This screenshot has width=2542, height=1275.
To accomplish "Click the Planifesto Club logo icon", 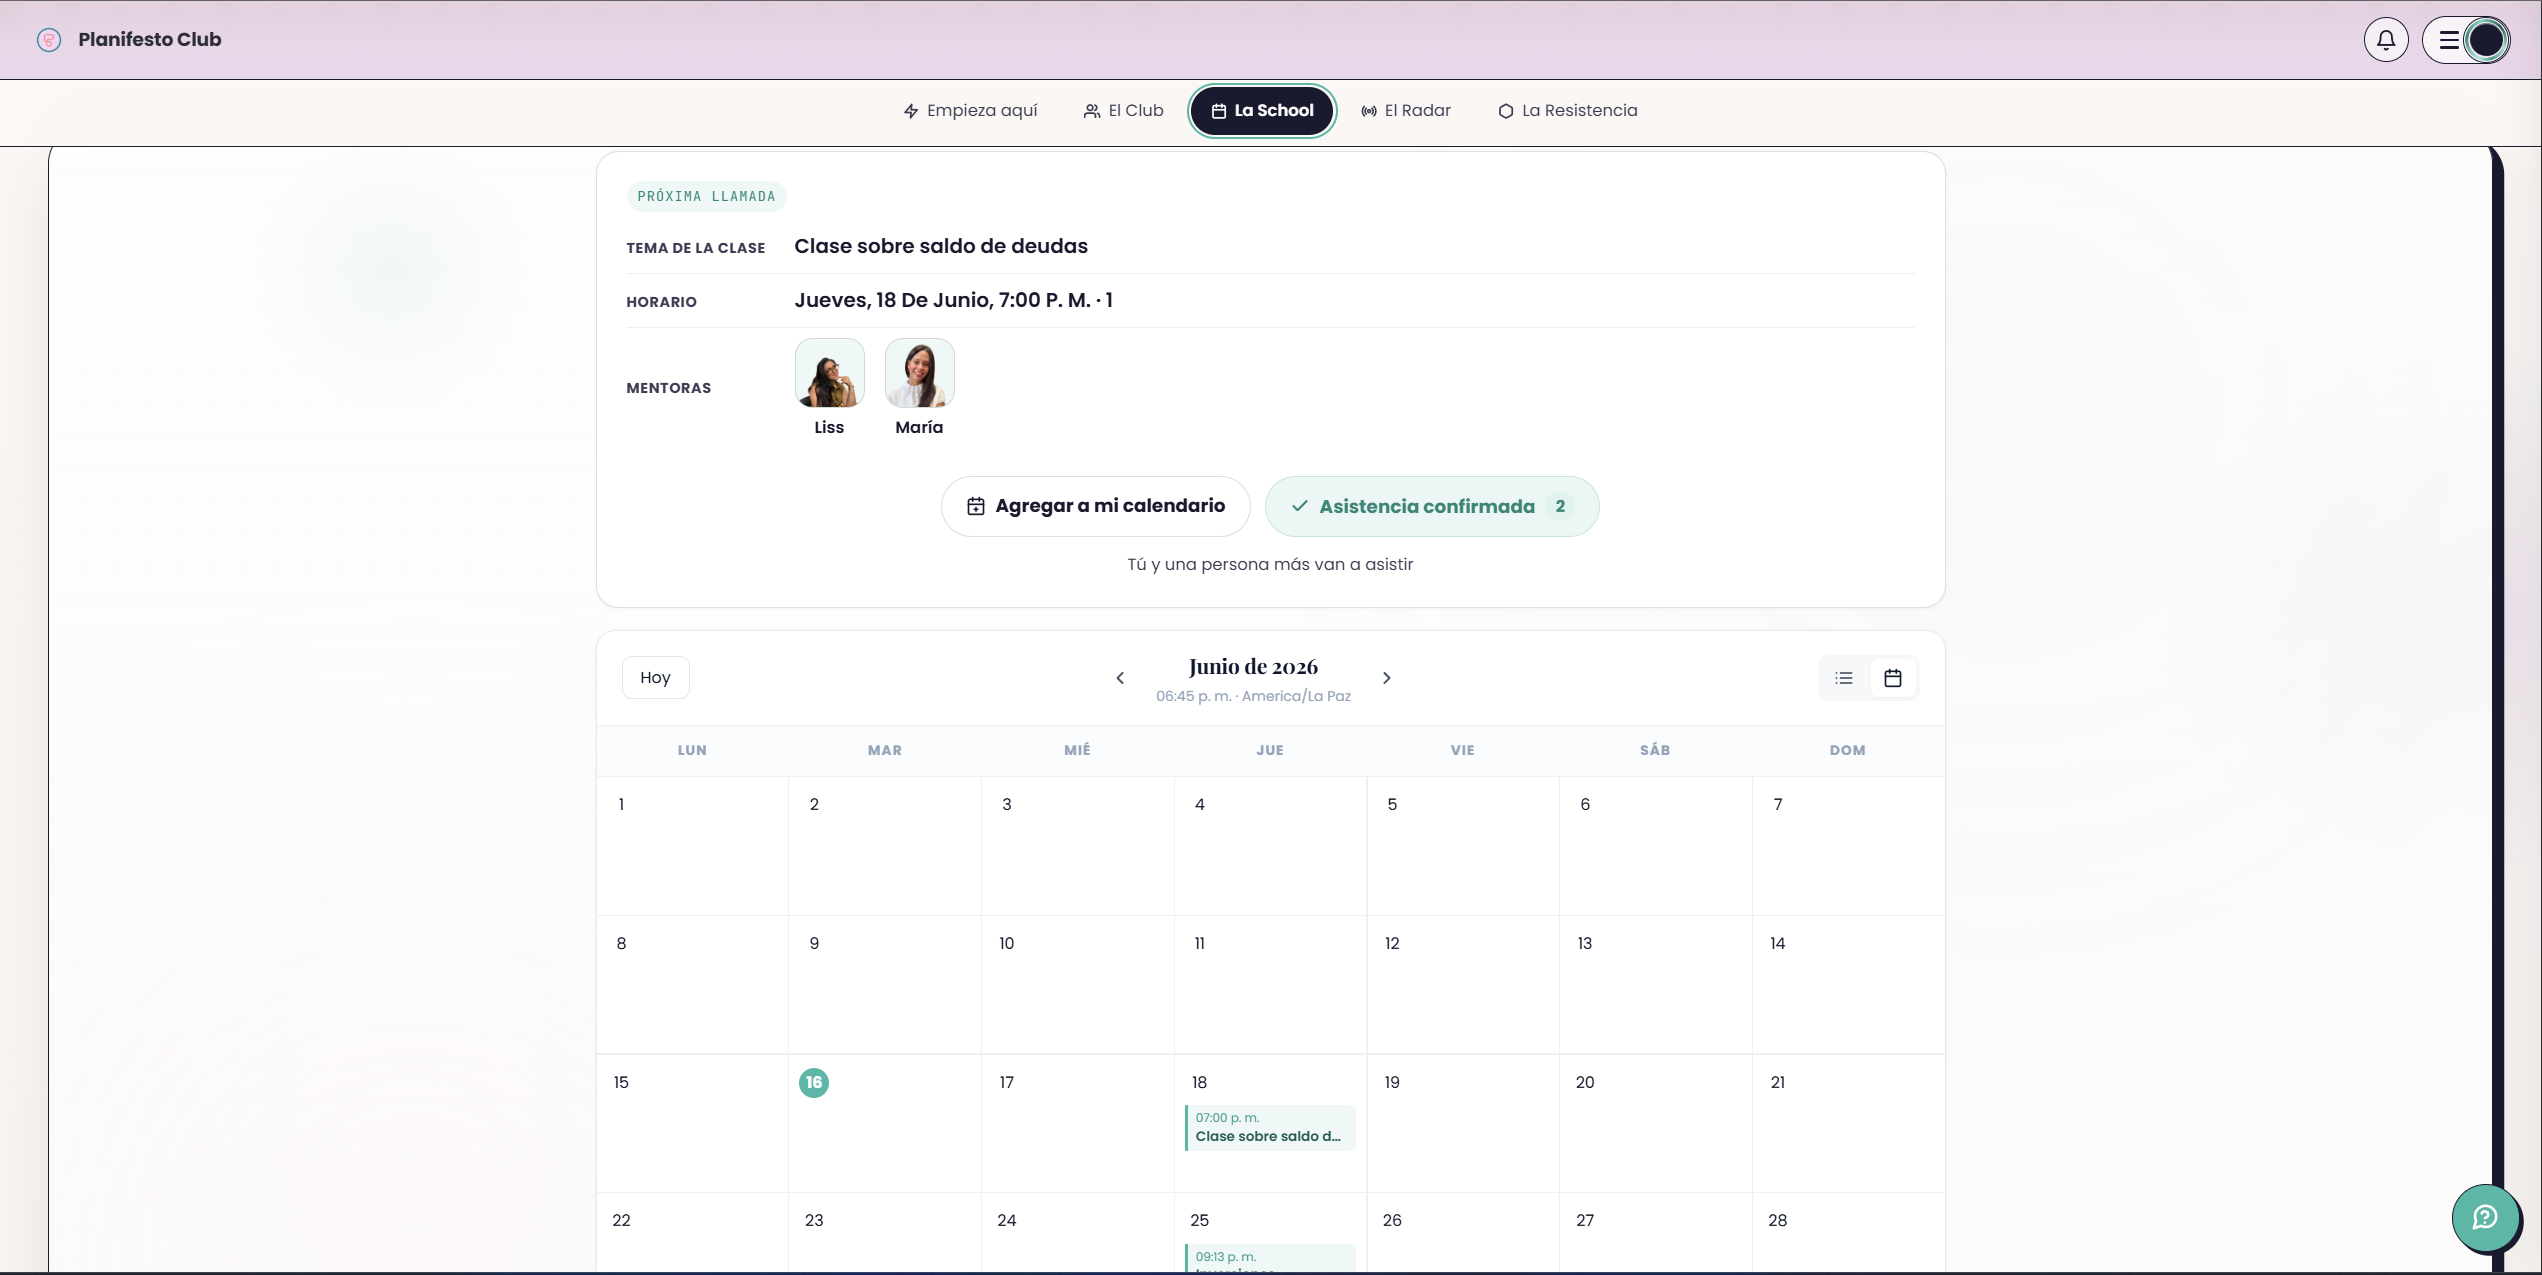I will [x=49, y=40].
